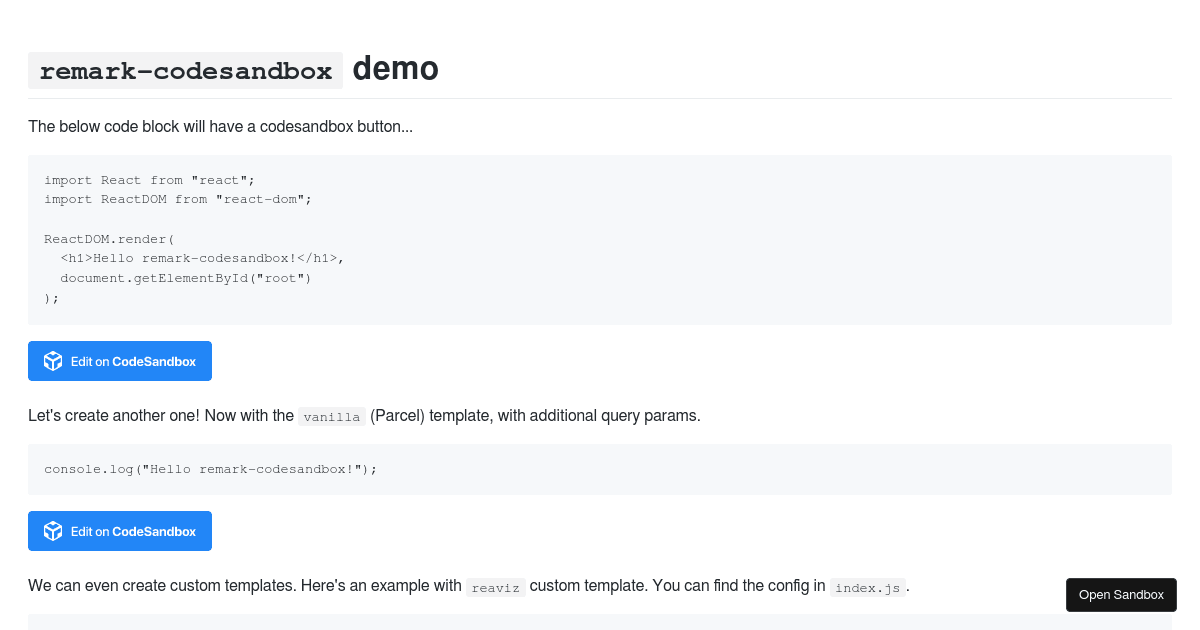Select the inline "reaviz" code tag

(x=495, y=587)
